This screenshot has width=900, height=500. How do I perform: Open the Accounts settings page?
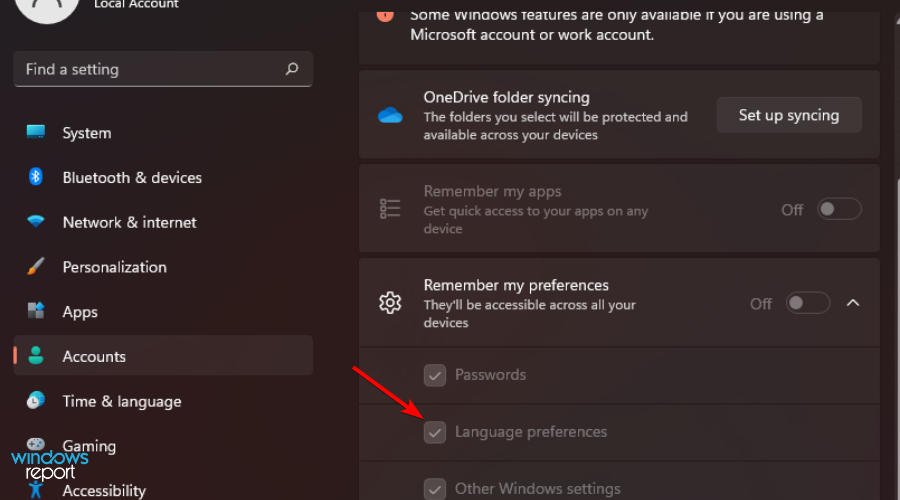[x=94, y=356]
